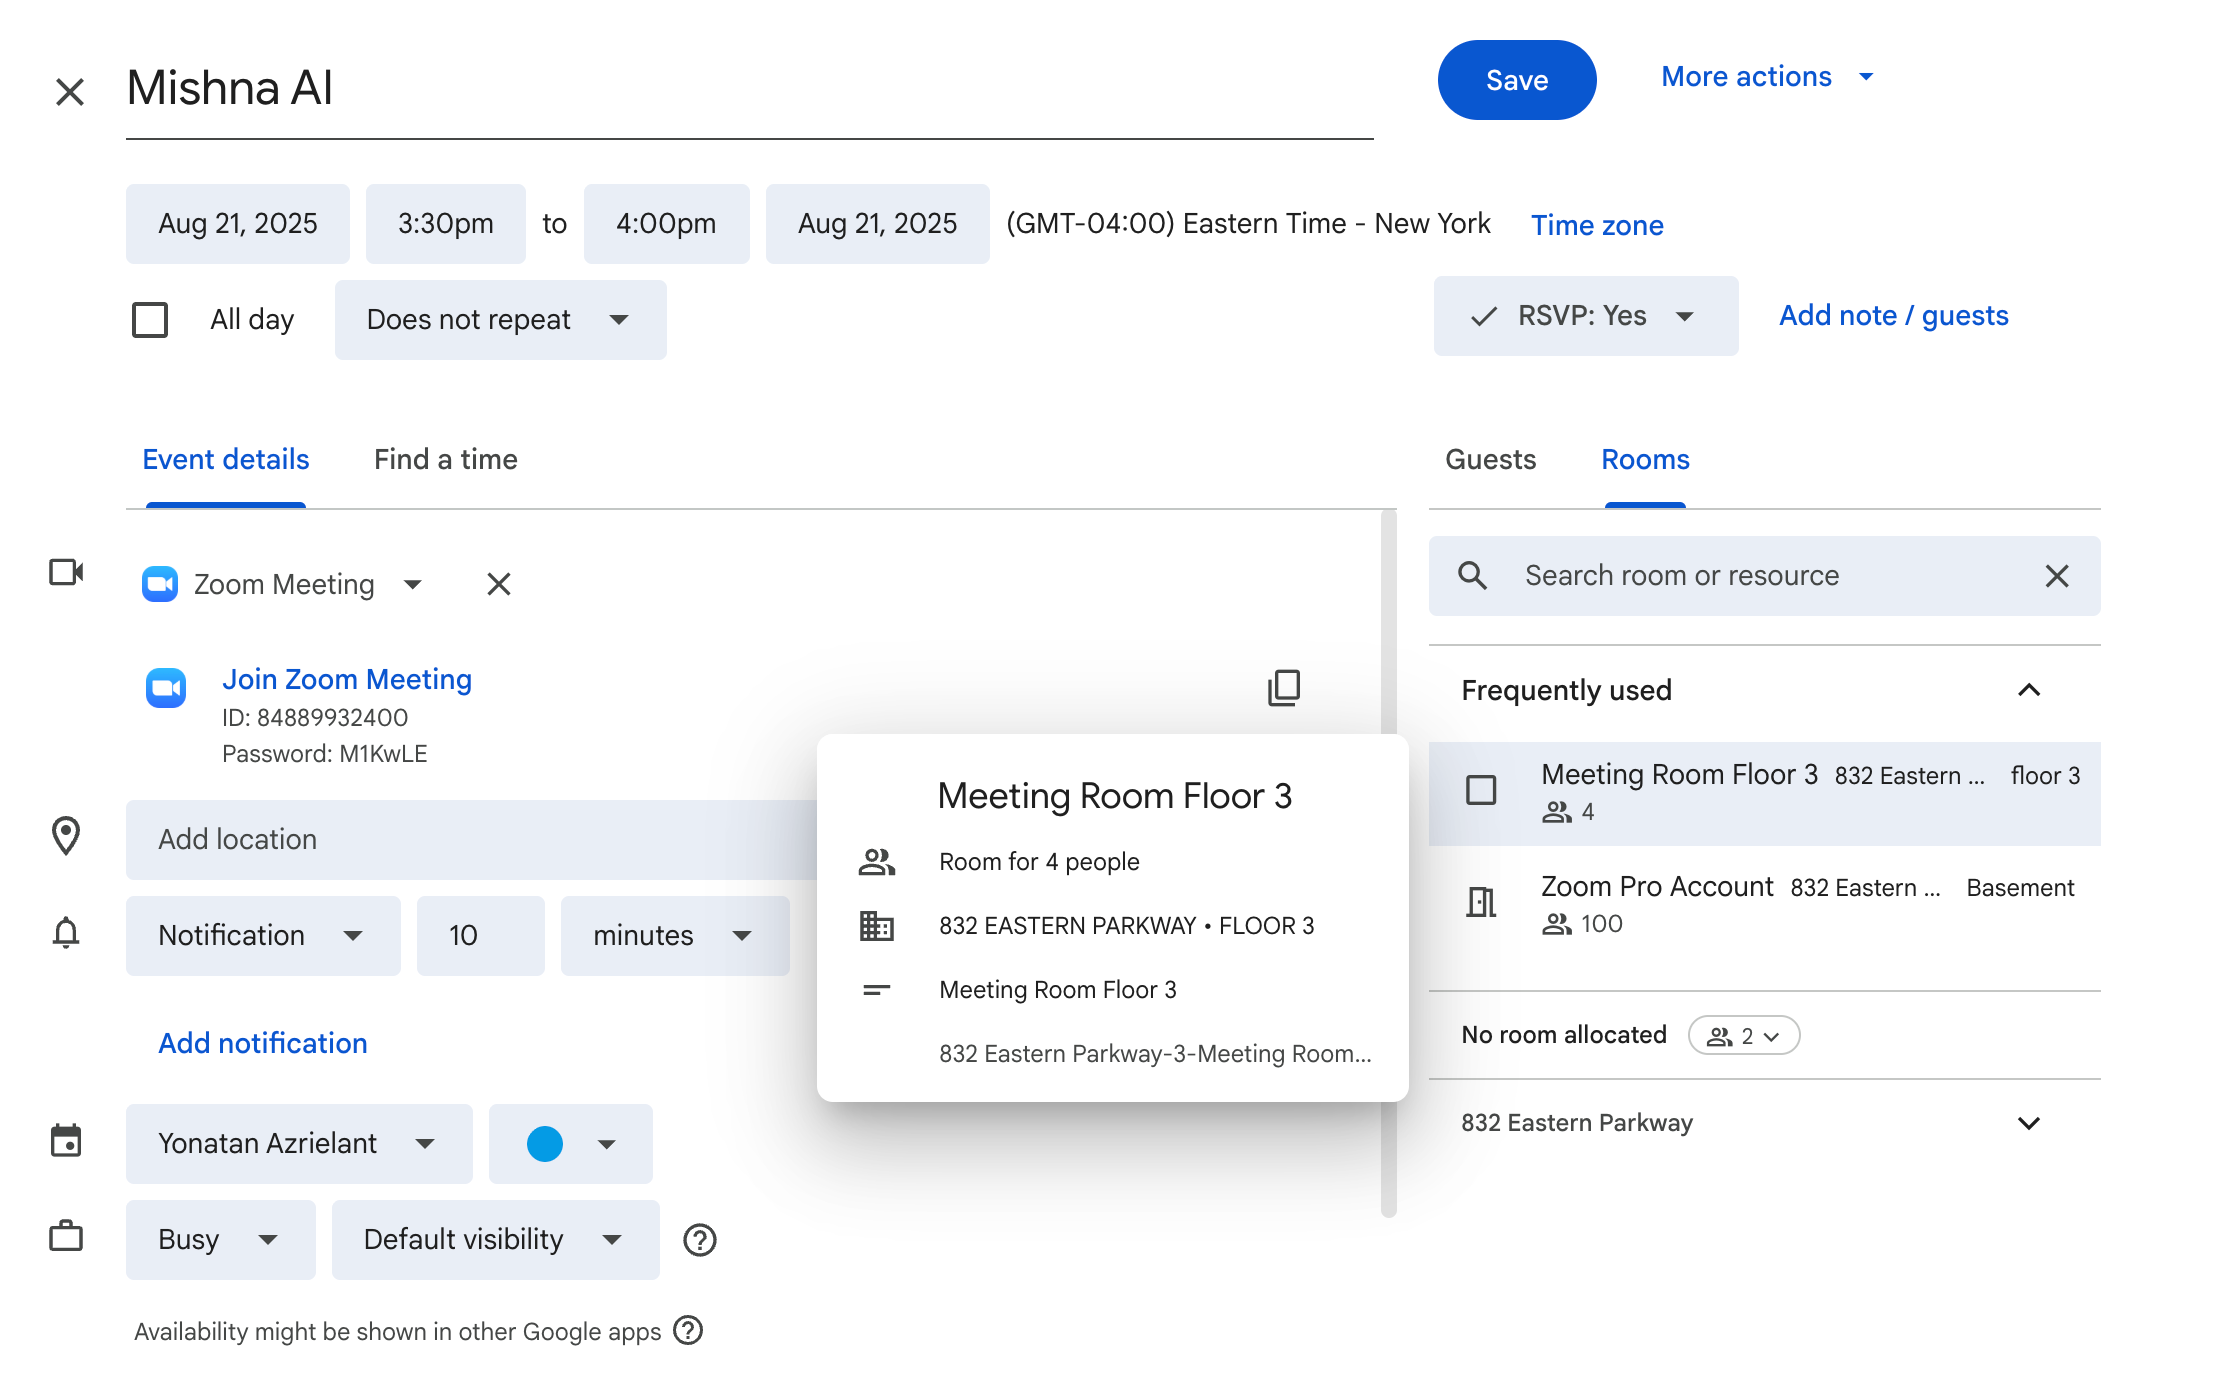Viewport: 2236px width, 1380px height.
Task: Open the Join Zoom Meeting link
Action: click(x=347, y=680)
